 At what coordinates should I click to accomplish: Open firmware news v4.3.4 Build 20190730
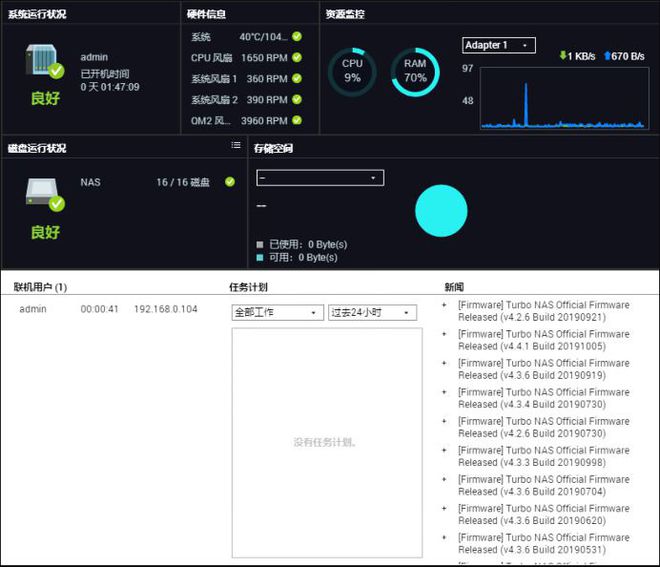[x=543, y=398]
